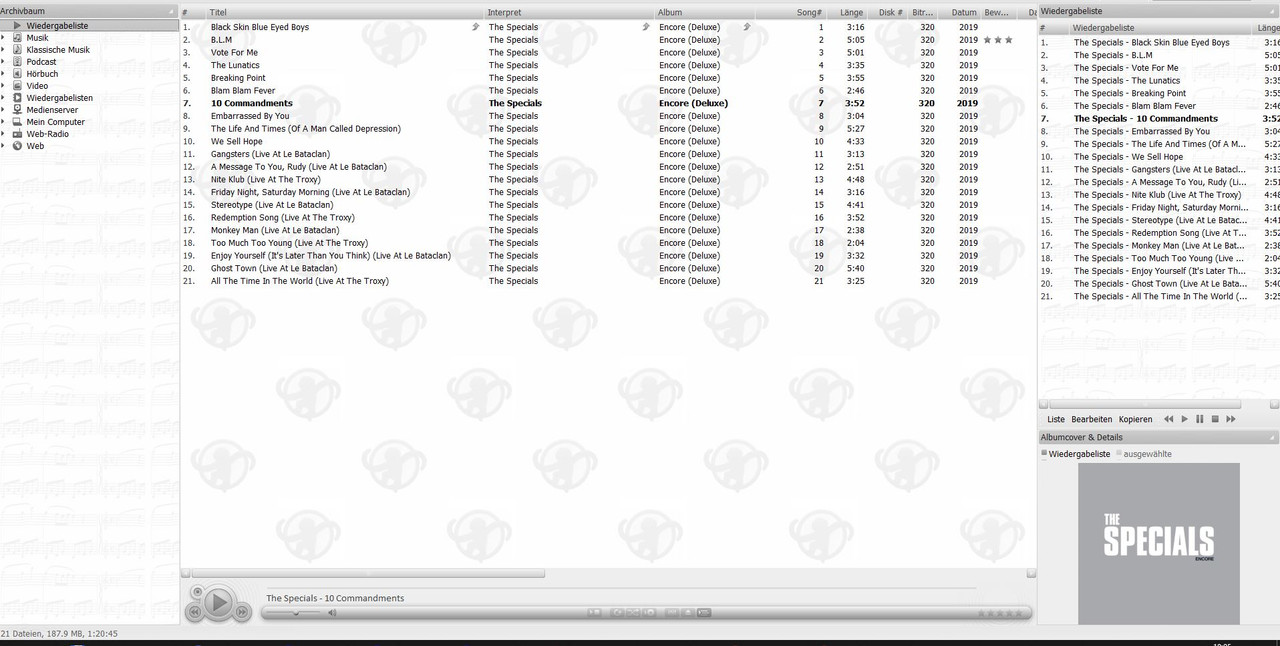Expand the Musik tree node
The image size is (1280, 646).
pyautogui.click(x=3, y=37)
